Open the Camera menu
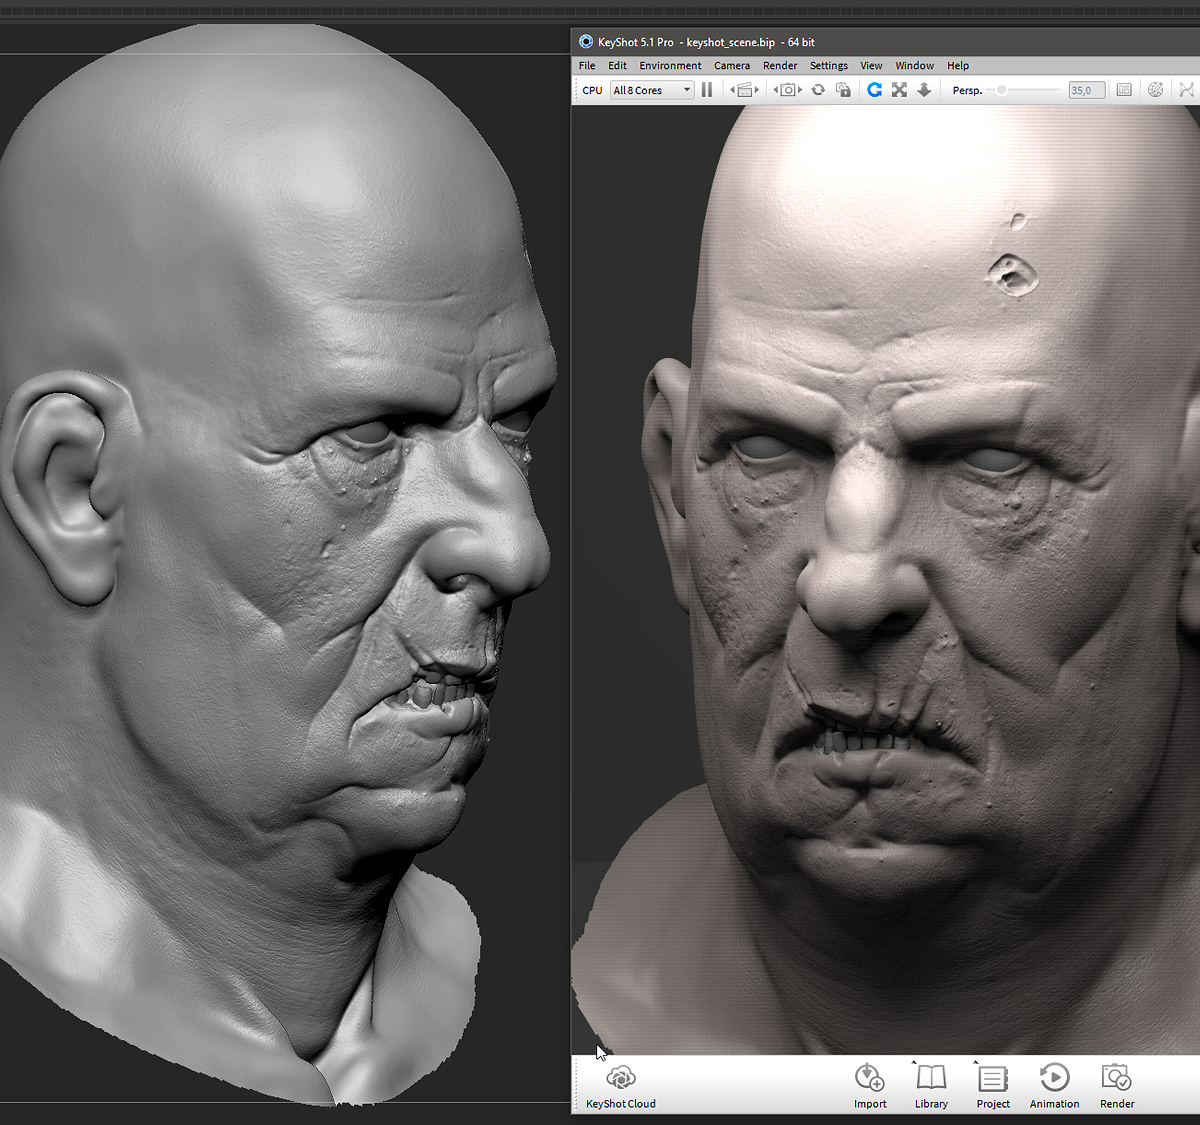Screen dimensions: 1200x1125 [x=732, y=66]
